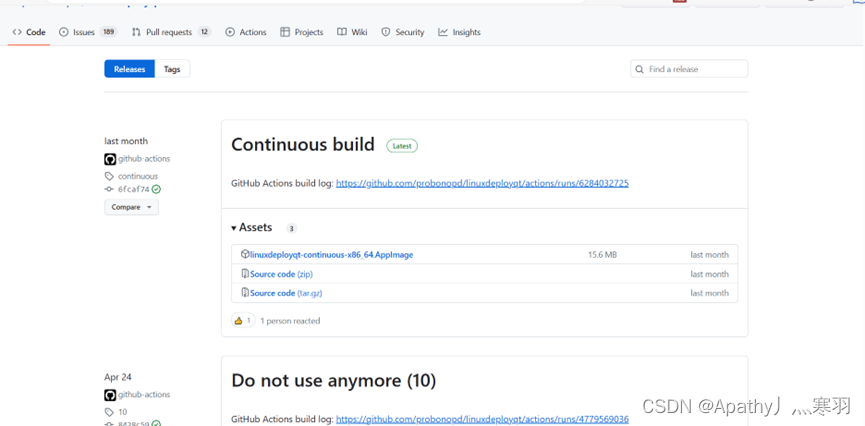Download linuxdeployqt-continuous-x86_64.AppImage

click(x=332, y=255)
